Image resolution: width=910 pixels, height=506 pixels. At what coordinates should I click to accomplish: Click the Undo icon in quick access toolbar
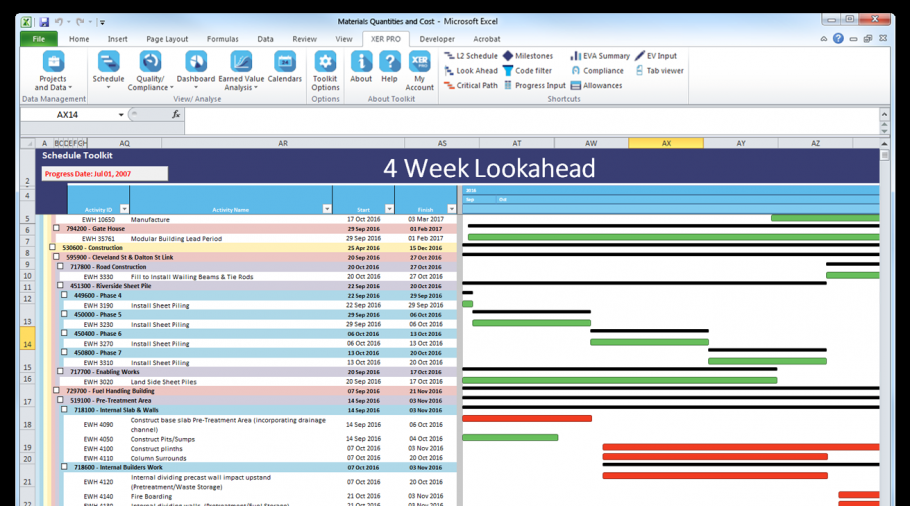click(59, 22)
